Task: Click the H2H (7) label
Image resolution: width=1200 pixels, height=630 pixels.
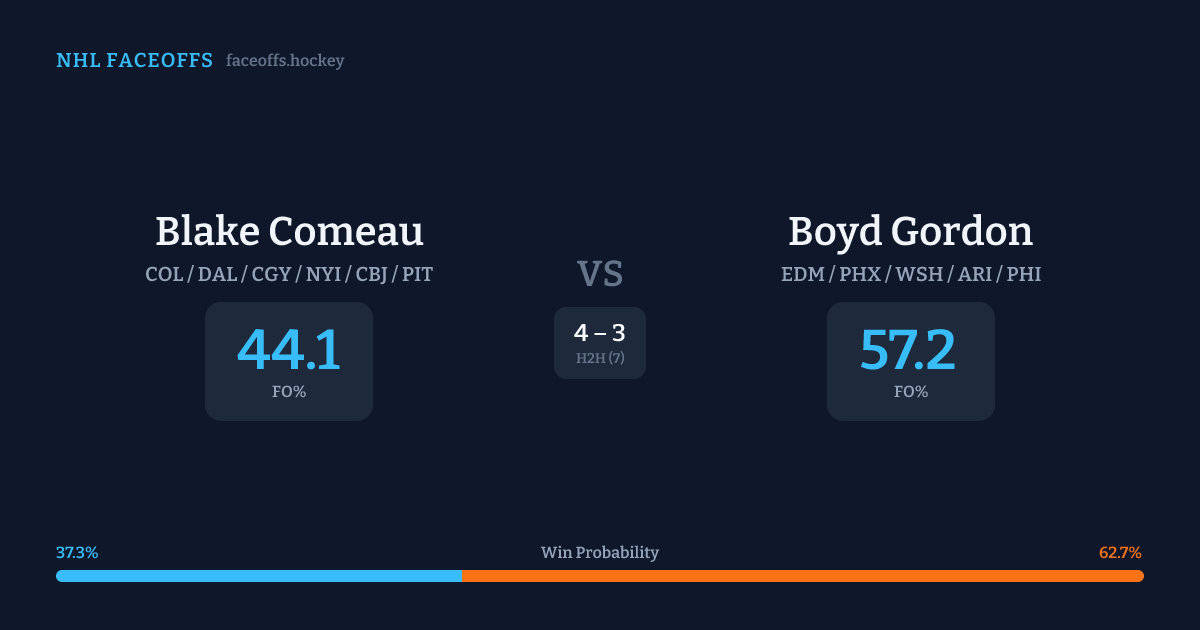Action: (600, 358)
